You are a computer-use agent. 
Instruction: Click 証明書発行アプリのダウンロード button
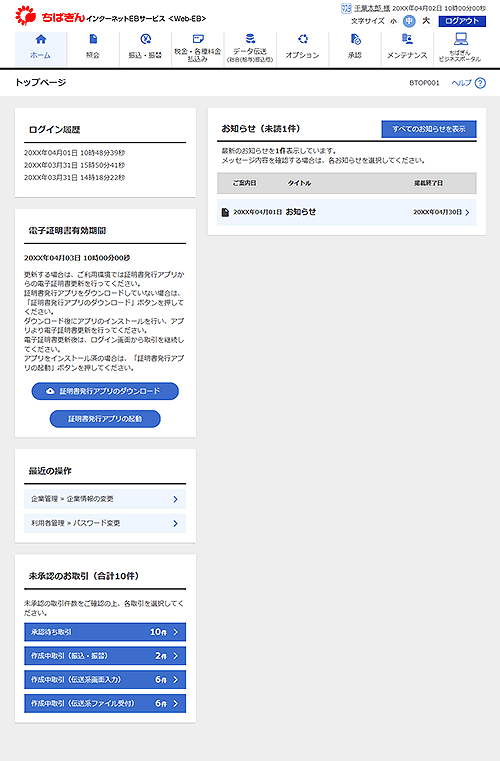point(105,391)
